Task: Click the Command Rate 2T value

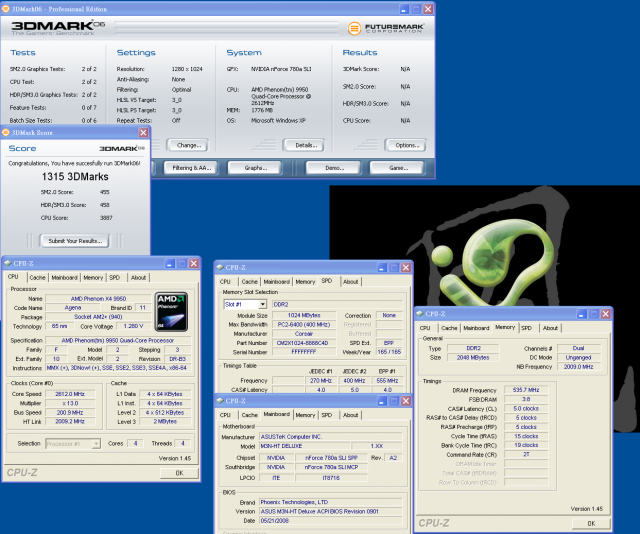Action: pos(526,454)
